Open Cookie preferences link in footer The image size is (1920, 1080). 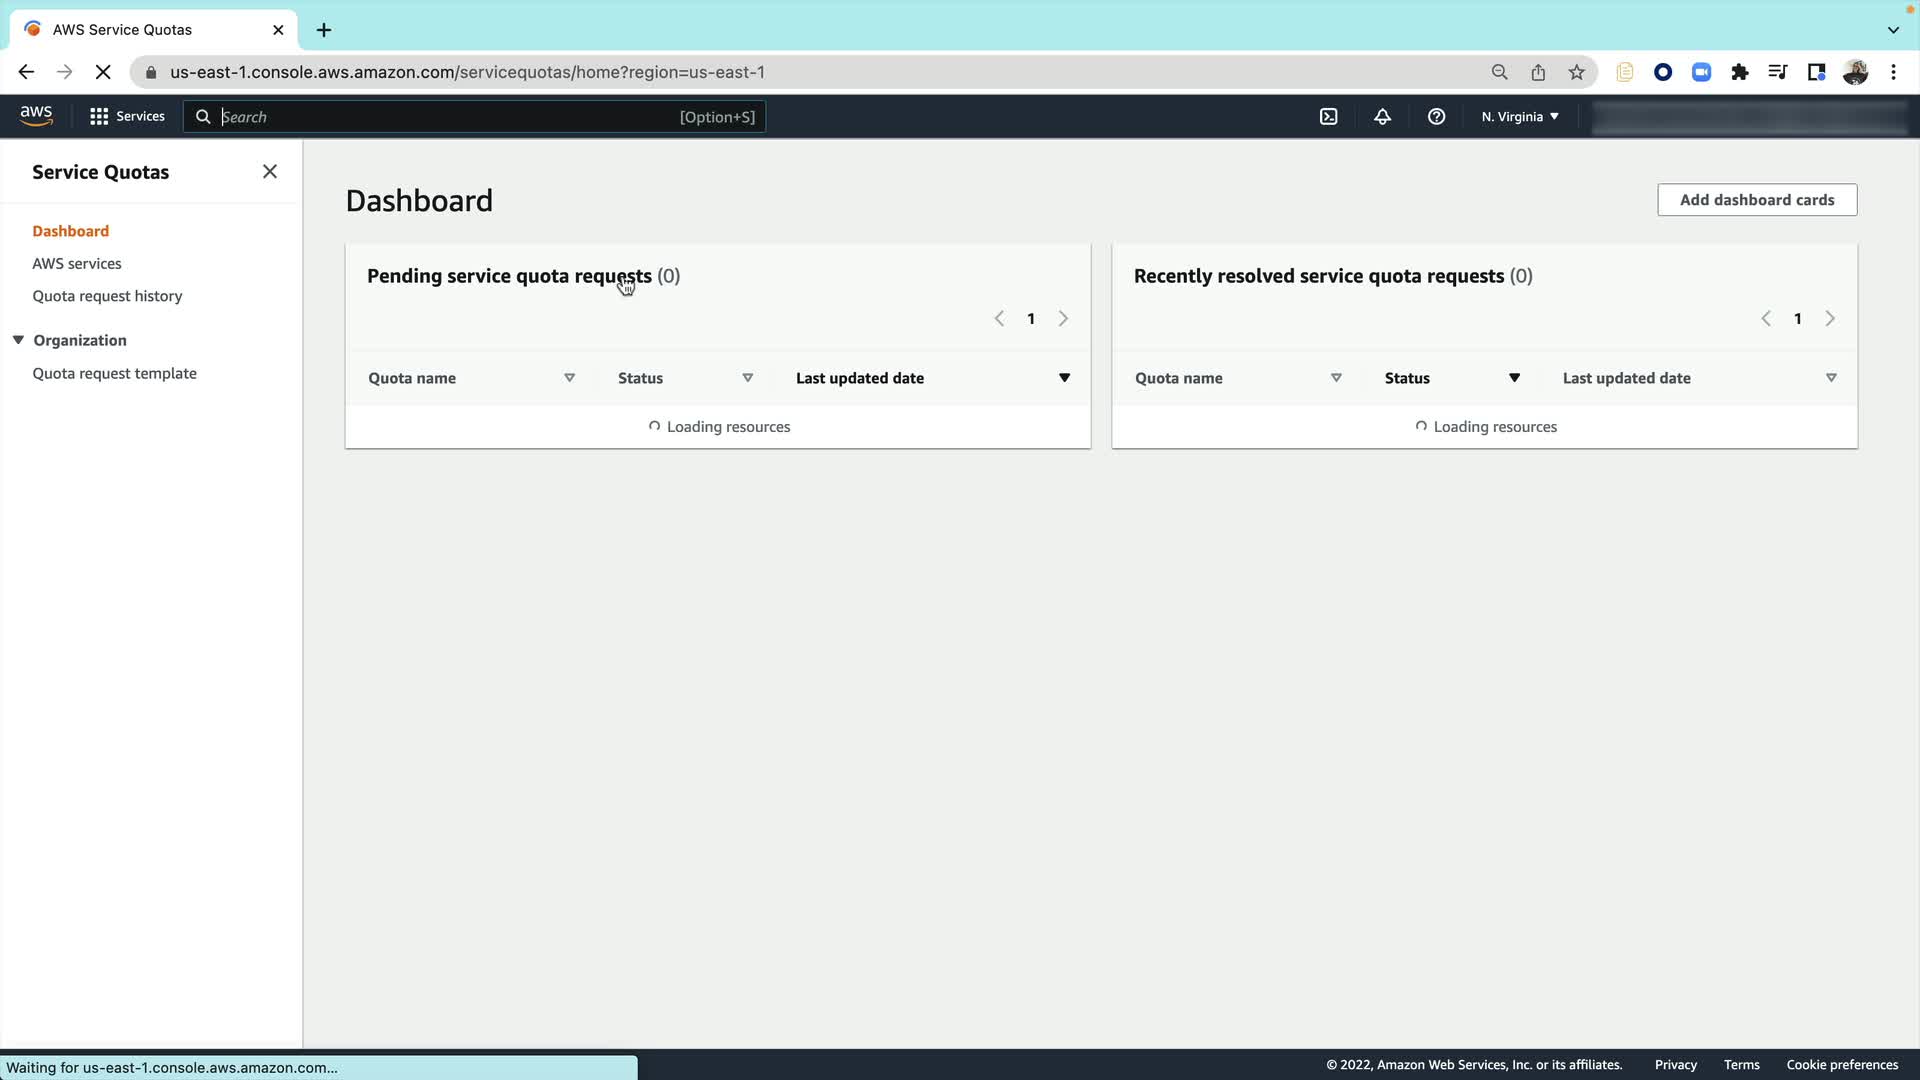click(x=1842, y=1065)
